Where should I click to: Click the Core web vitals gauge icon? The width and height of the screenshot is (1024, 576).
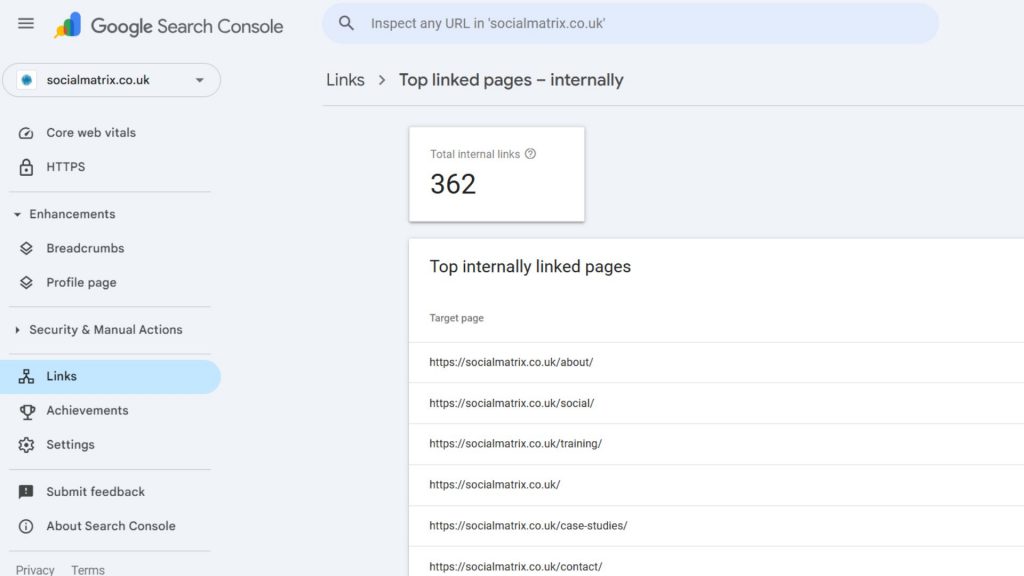pyautogui.click(x=27, y=133)
